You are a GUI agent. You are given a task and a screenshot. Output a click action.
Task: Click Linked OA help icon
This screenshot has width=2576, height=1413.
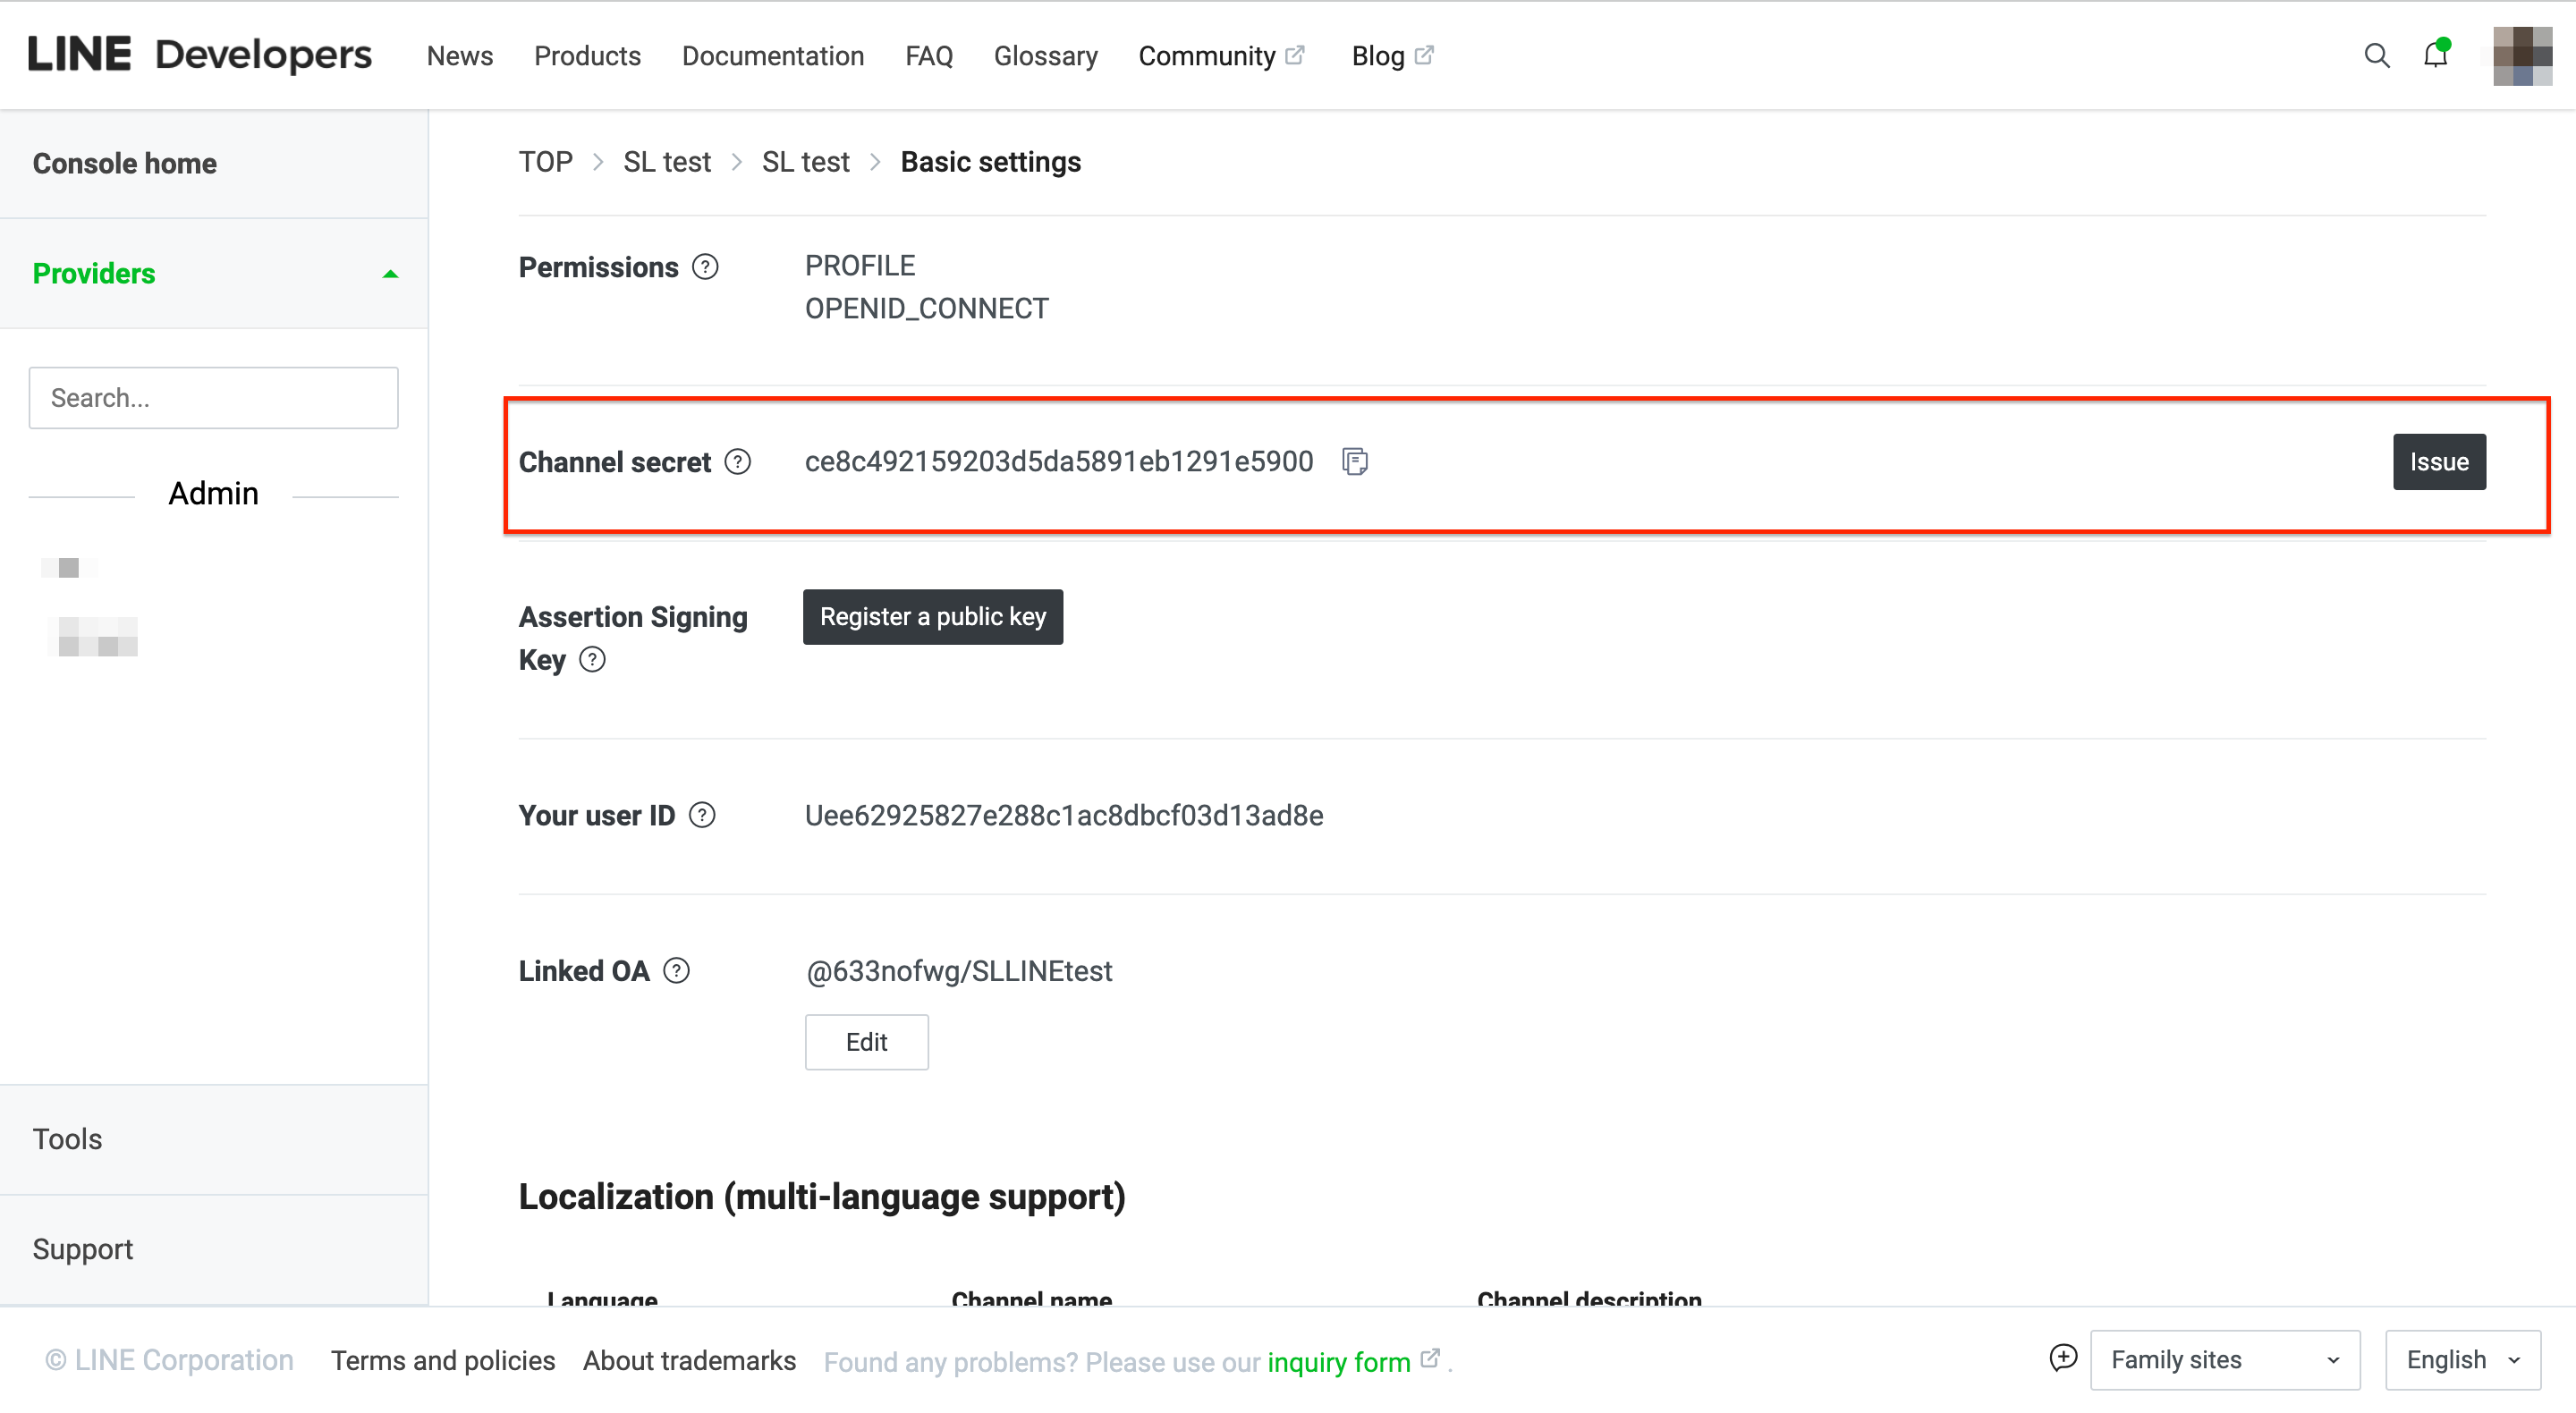pyautogui.click(x=676, y=971)
